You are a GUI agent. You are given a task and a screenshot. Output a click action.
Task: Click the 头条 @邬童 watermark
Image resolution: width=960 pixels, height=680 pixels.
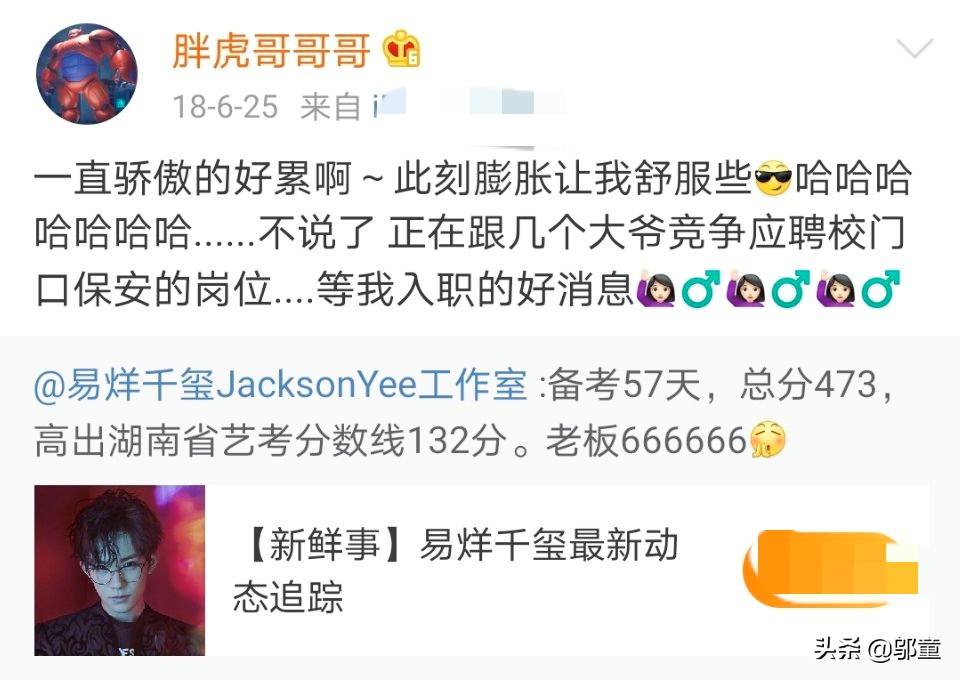click(x=877, y=648)
